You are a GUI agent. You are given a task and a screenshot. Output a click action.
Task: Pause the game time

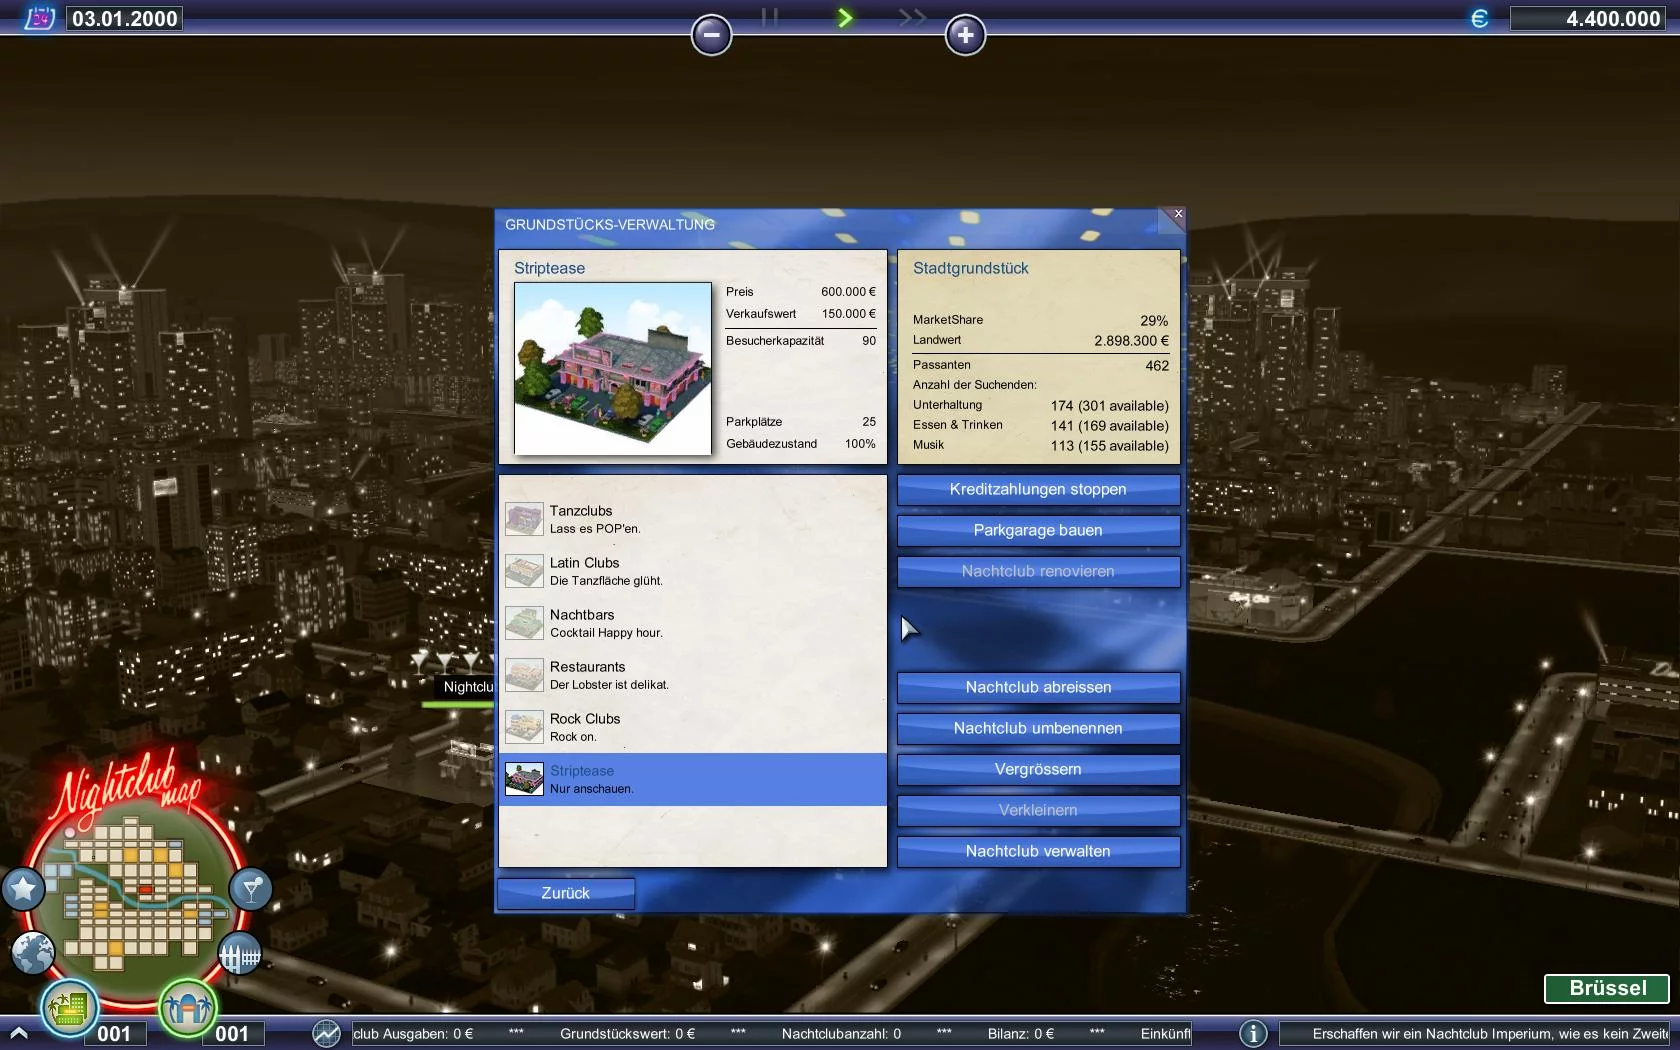(x=770, y=18)
